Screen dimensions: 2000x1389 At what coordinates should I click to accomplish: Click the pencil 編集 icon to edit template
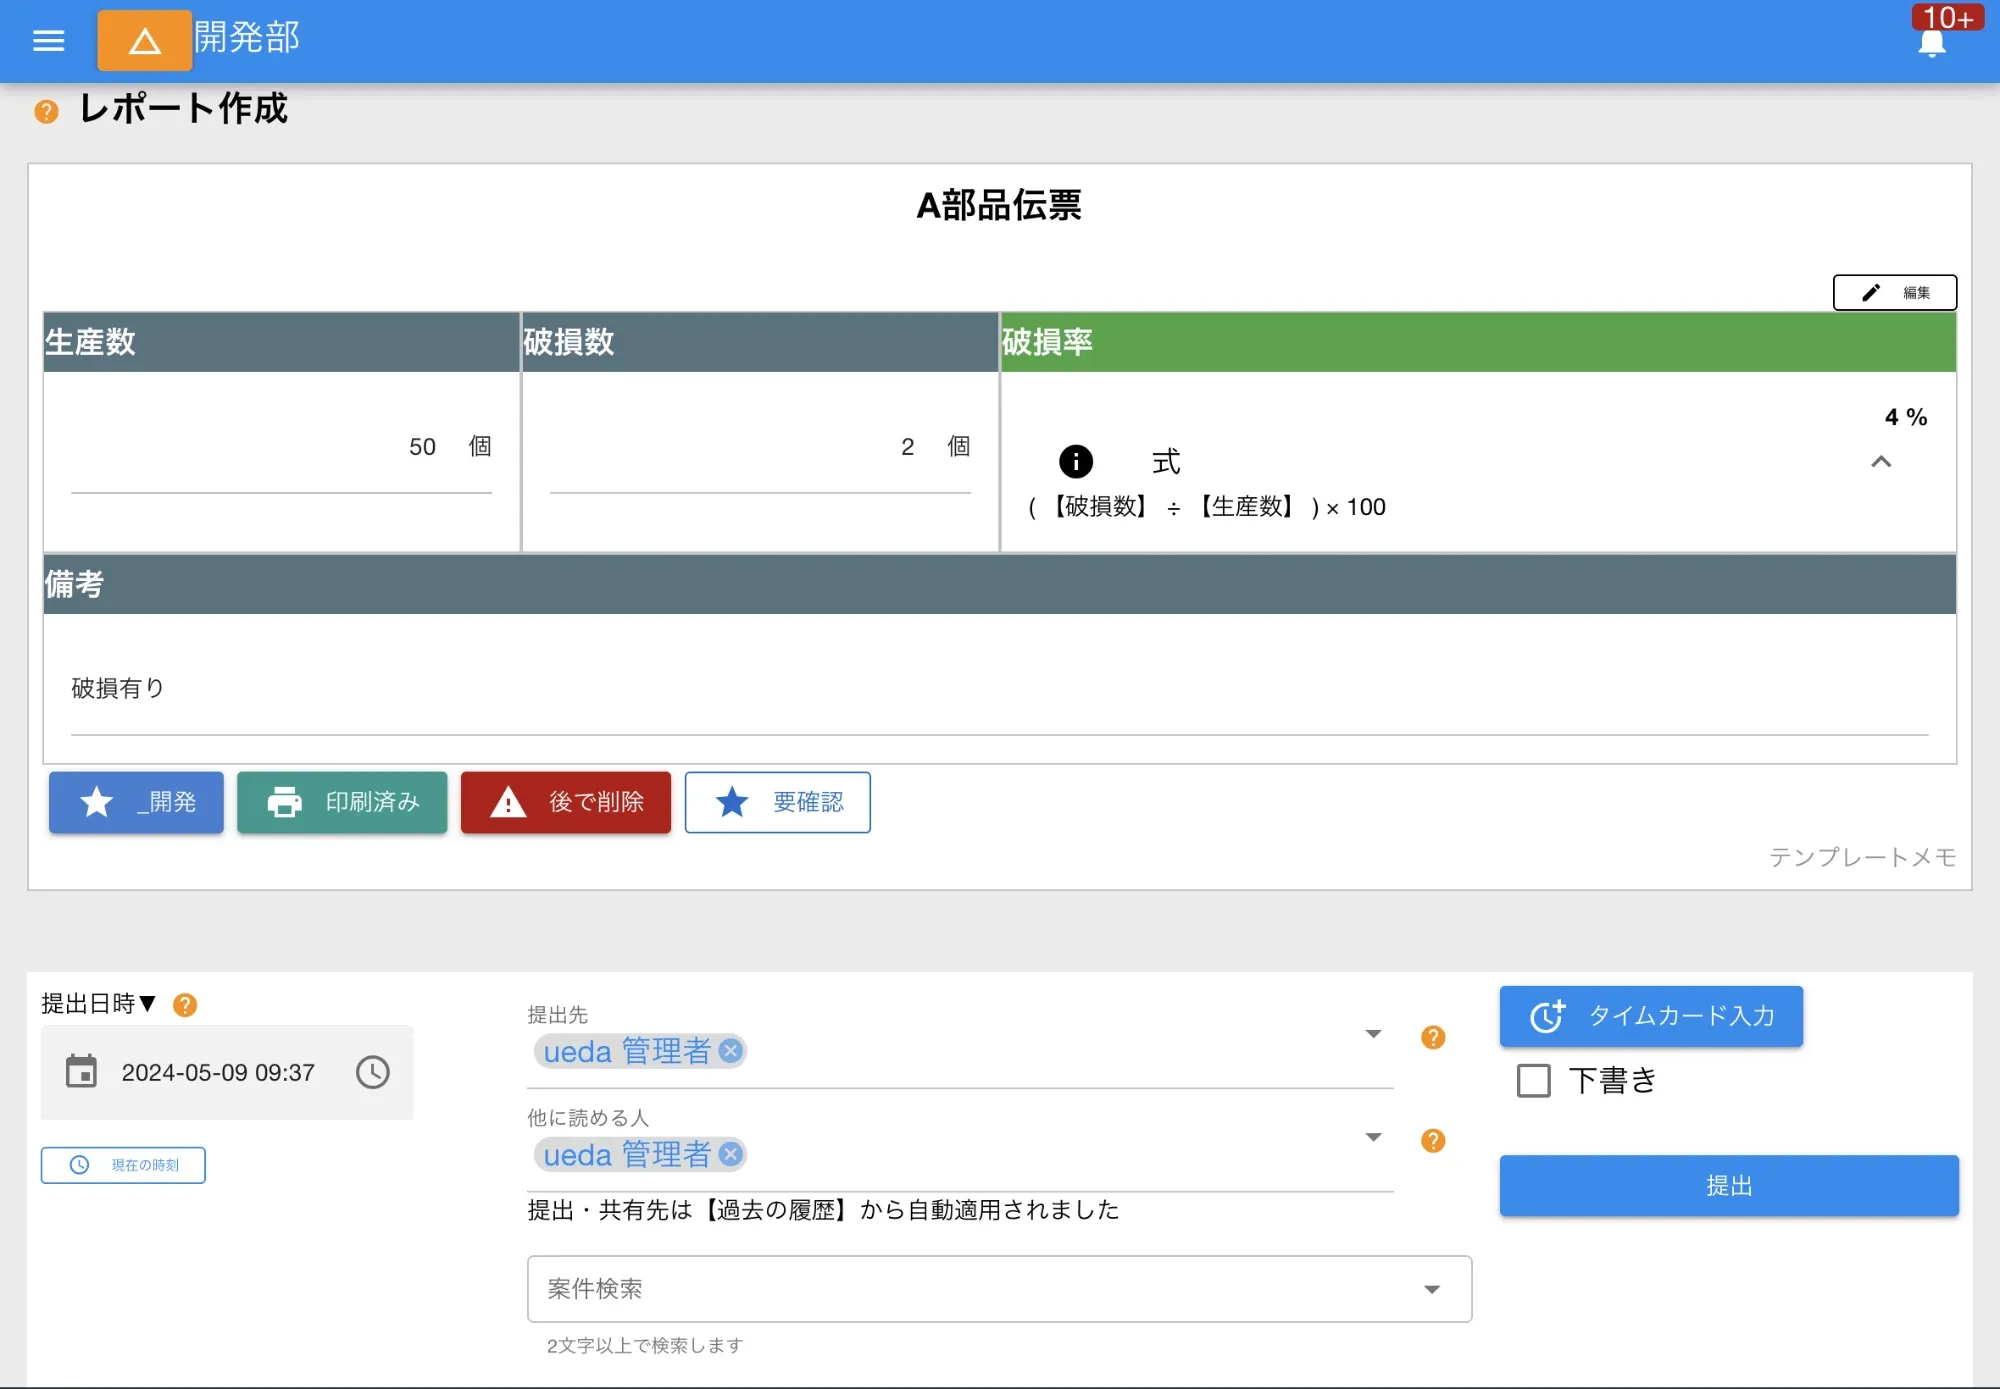tap(1872, 292)
